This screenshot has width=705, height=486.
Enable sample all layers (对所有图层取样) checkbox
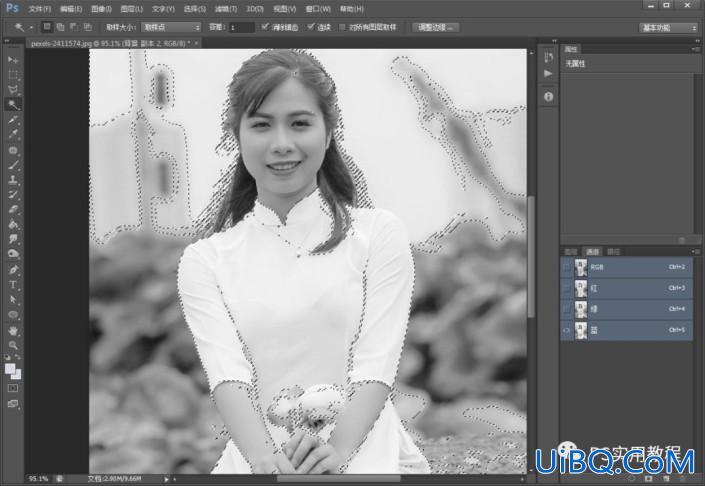pyautogui.click(x=342, y=27)
